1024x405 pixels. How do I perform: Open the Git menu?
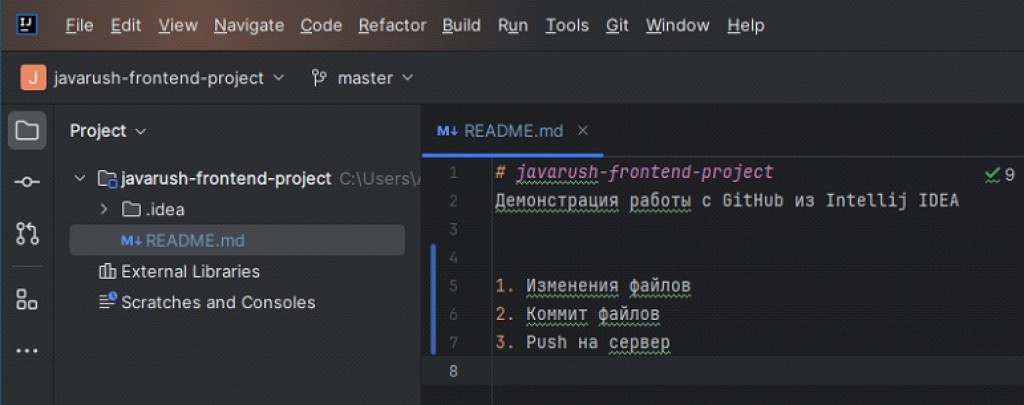pyautogui.click(x=617, y=25)
